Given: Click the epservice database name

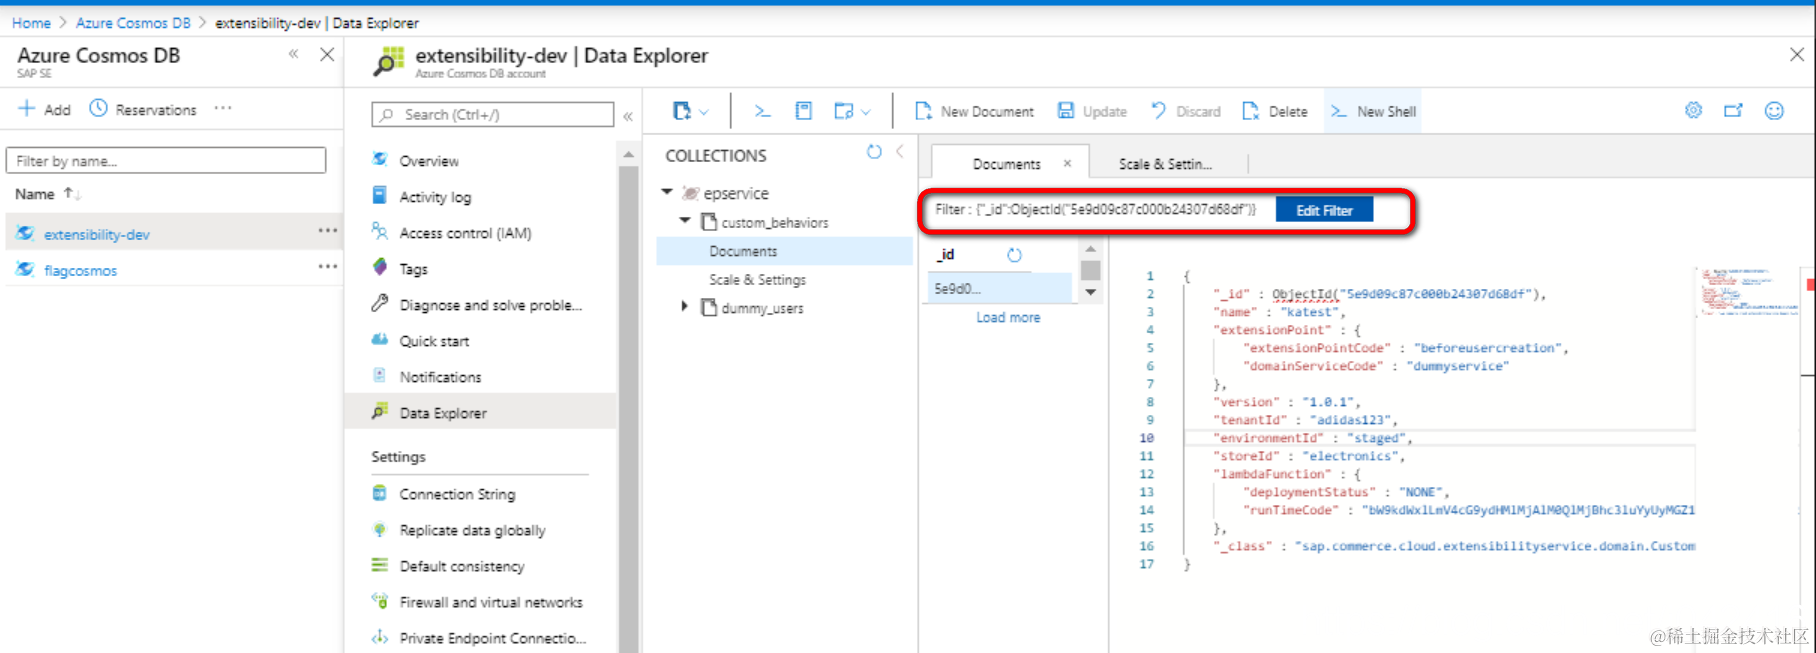Looking at the screenshot, I should click(x=736, y=193).
